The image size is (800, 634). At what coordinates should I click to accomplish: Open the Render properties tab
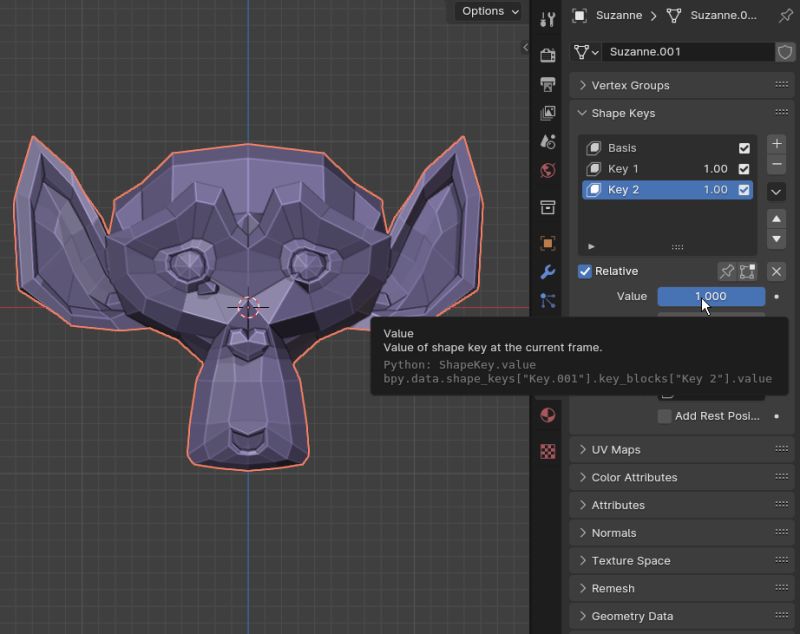point(547,56)
